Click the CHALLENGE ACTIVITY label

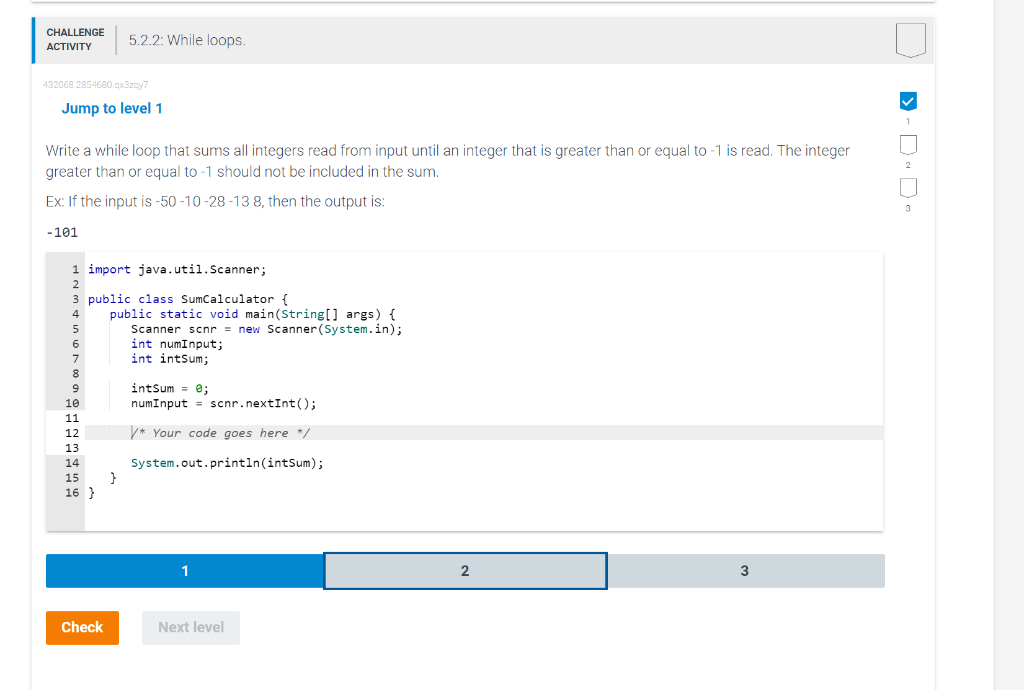(x=75, y=39)
